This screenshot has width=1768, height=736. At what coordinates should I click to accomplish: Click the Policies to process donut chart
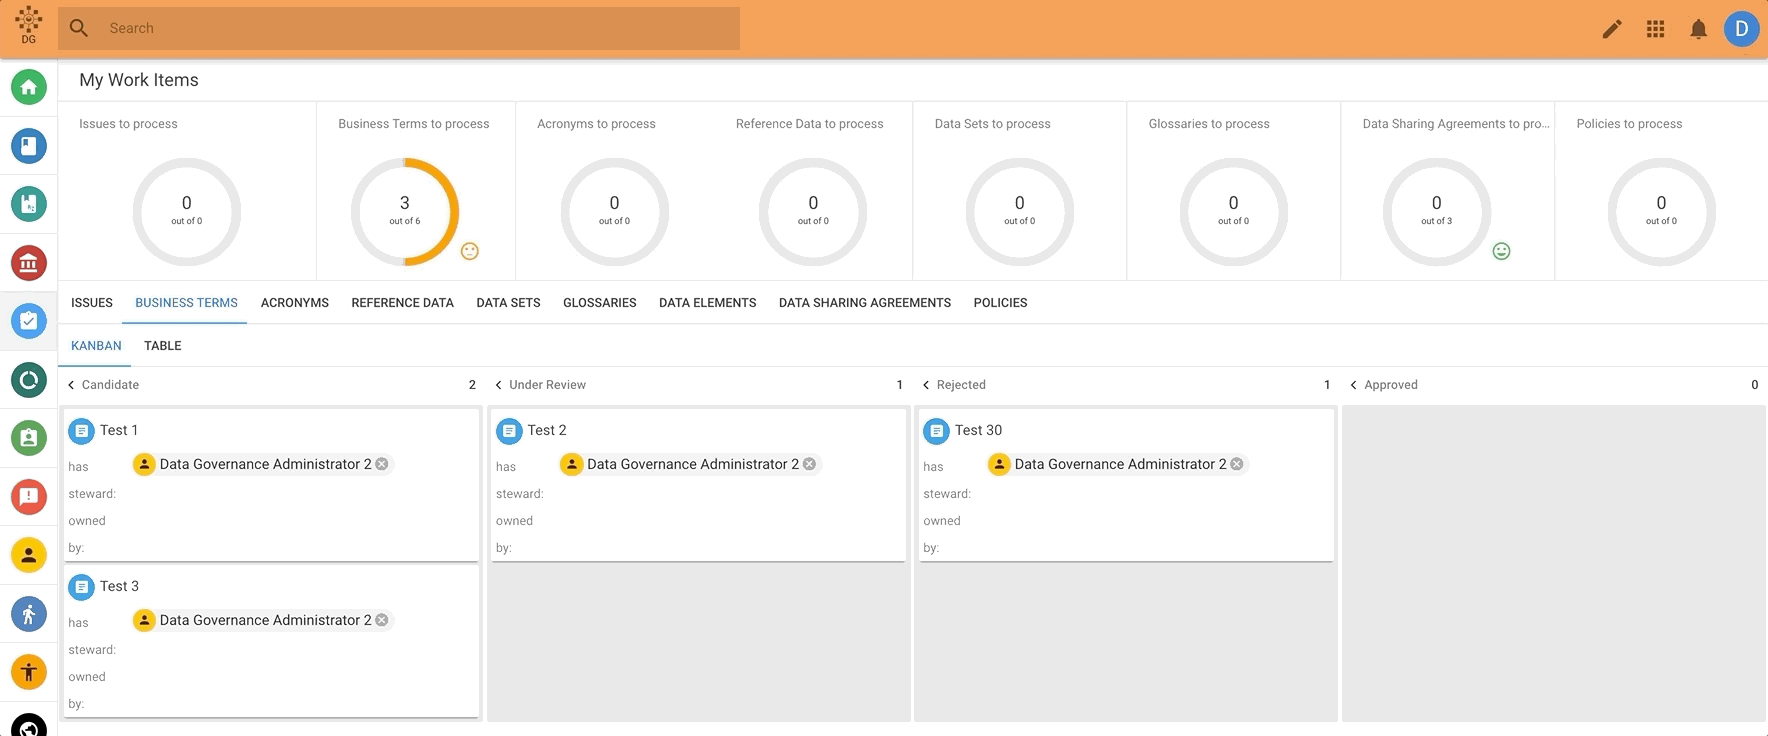(1662, 212)
